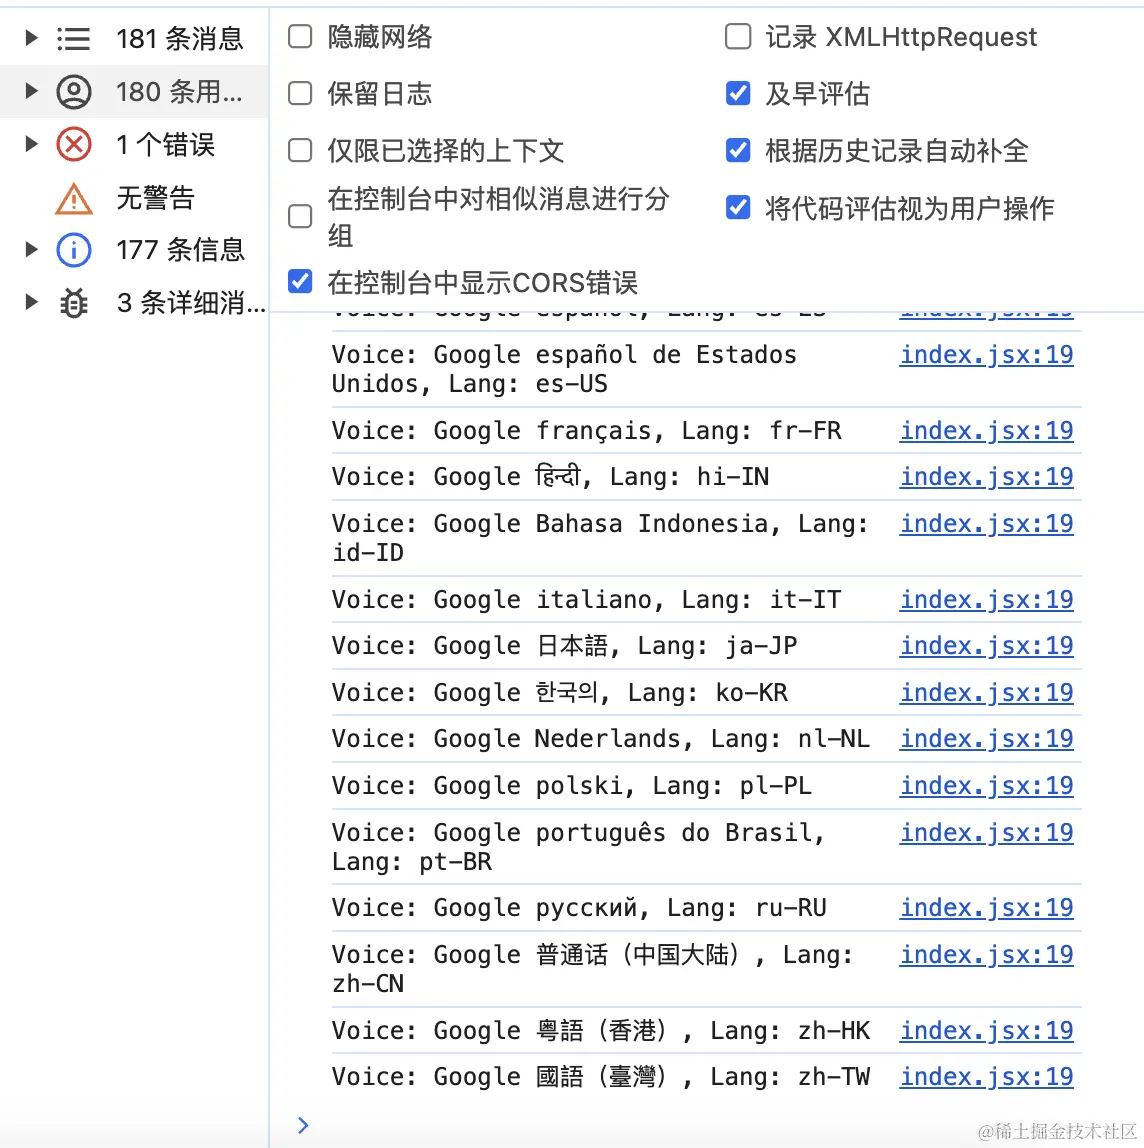
Task: Expand the 177 条信息 group
Action: pyautogui.click(x=31, y=250)
